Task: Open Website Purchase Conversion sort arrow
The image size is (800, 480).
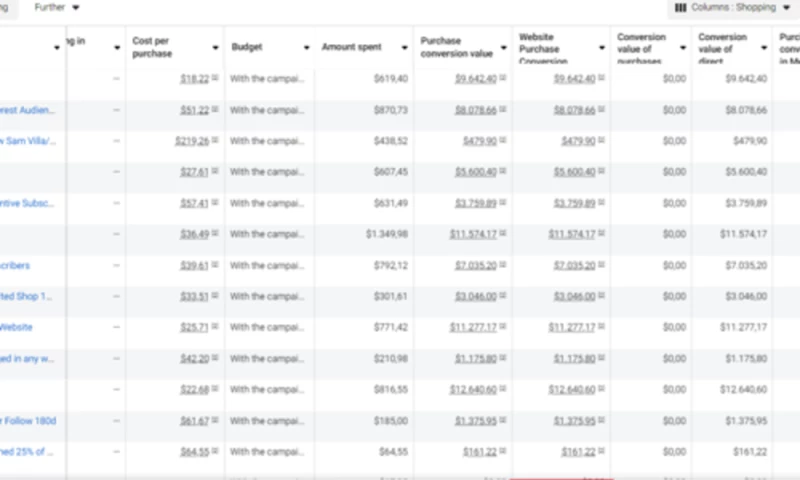Action: pyautogui.click(x=602, y=47)
